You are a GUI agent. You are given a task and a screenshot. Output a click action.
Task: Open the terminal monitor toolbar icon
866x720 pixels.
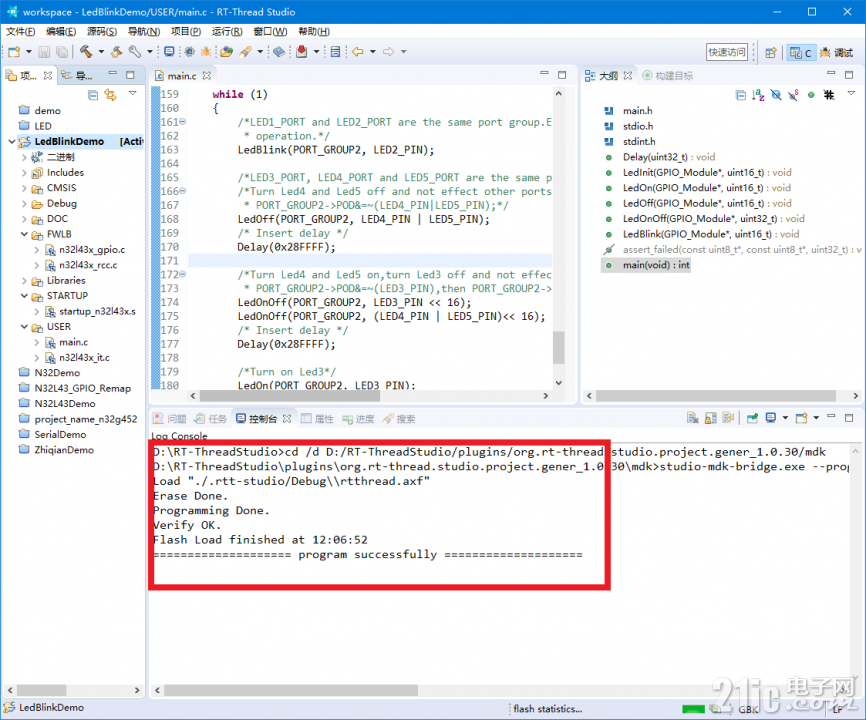(169, 52)
